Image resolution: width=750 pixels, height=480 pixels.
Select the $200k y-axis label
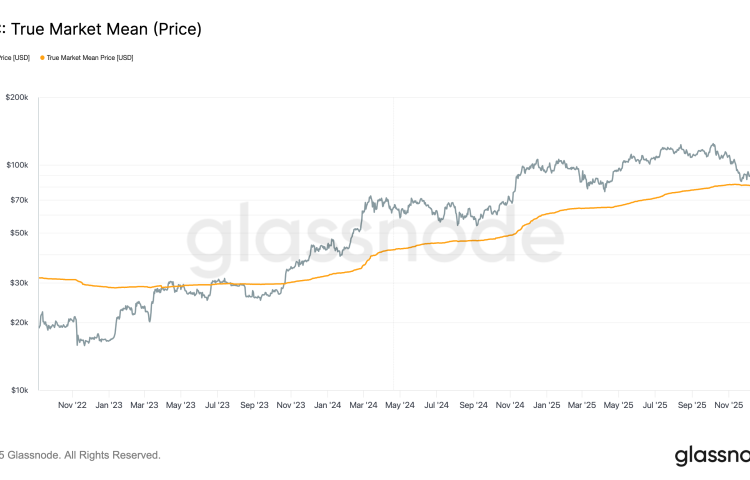(x=18, y=97)
